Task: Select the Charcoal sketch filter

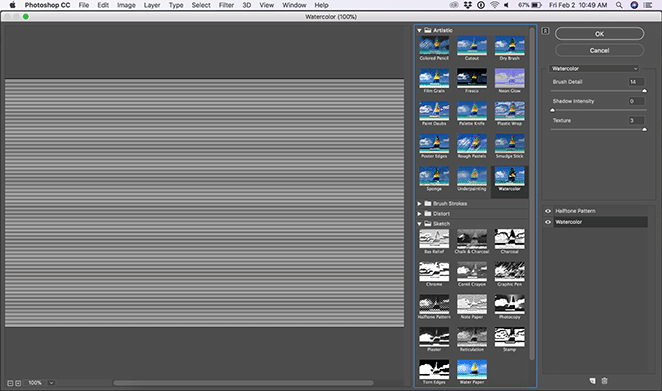Action: [x=510, y=239]
